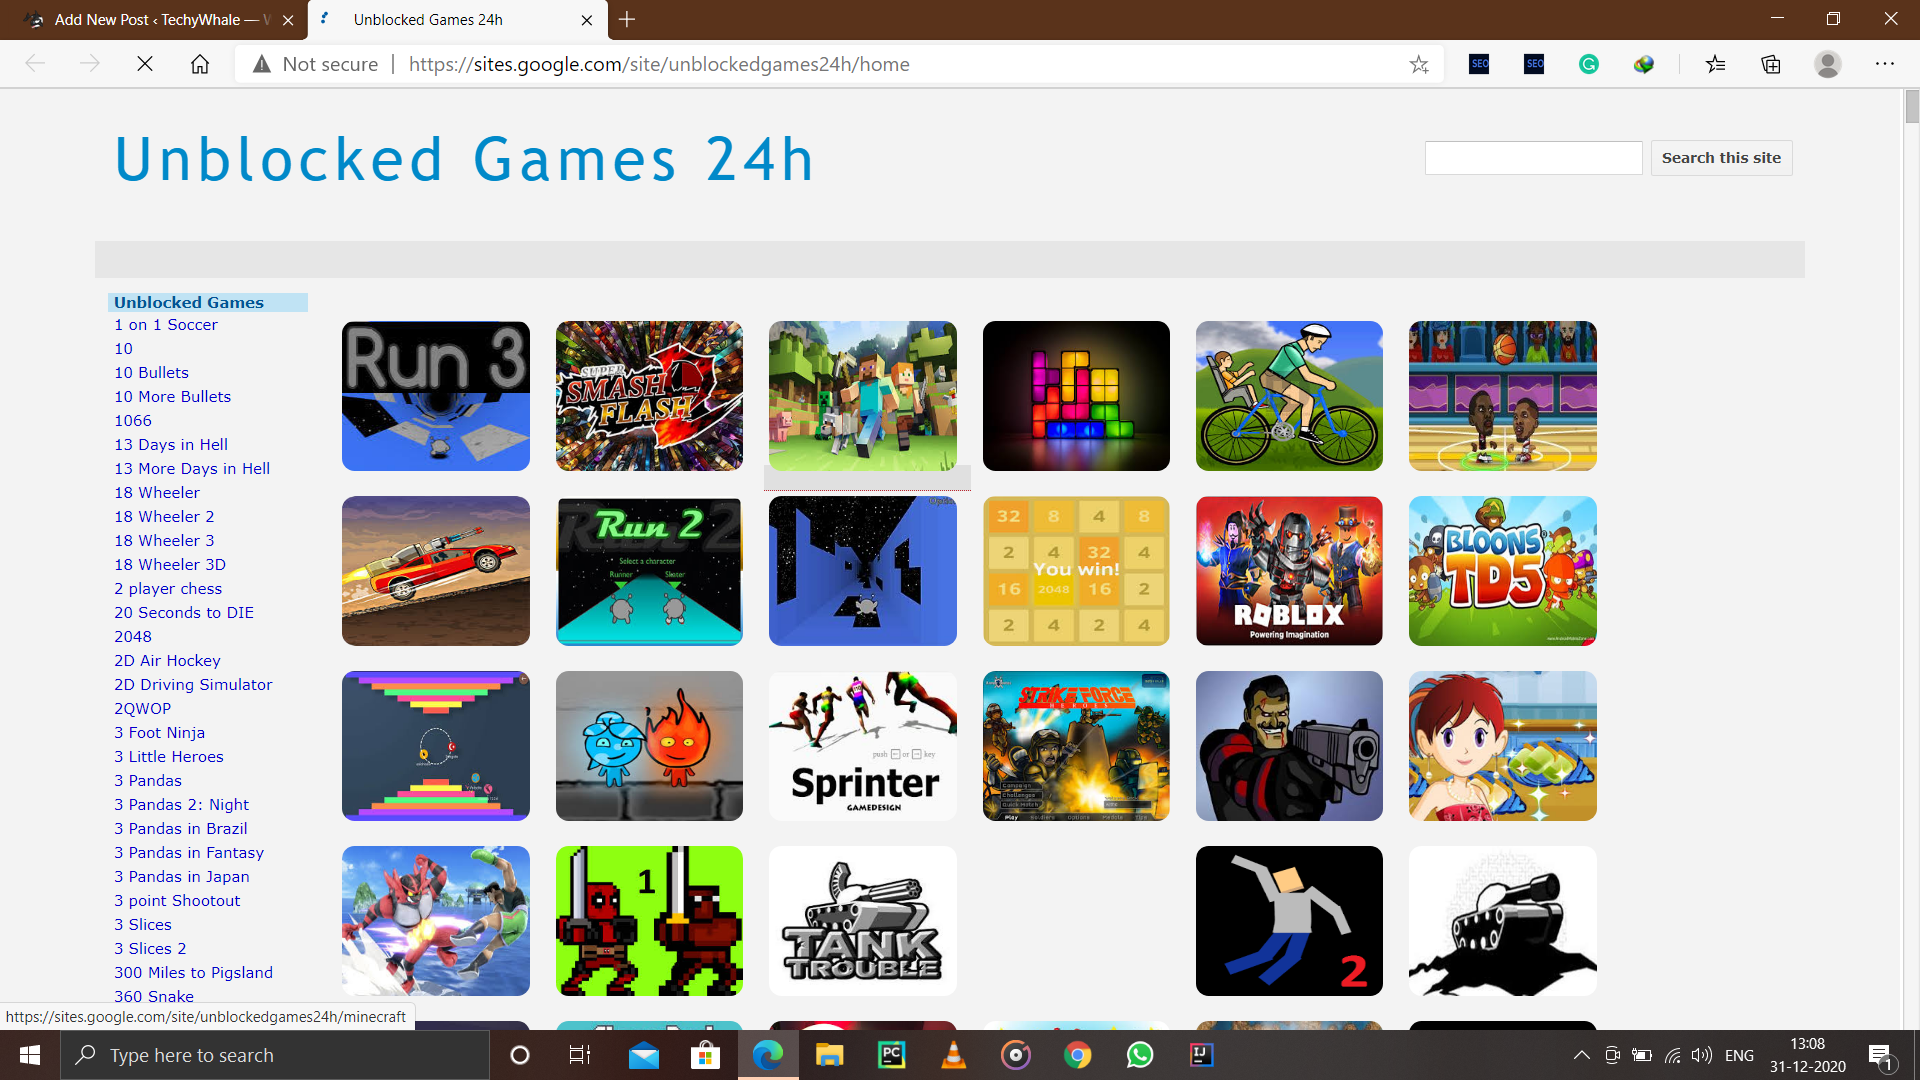Screen dimensions: 1920x1080
Task: Launch WhatsApp from the taskbar
Action: (1140, 1055)
